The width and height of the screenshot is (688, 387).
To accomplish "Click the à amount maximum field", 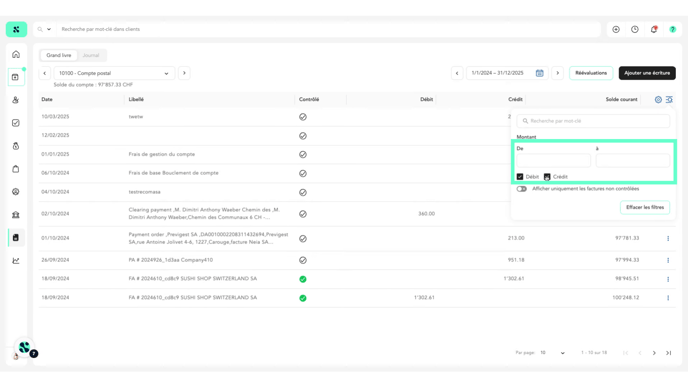I will tap(633, 161).
